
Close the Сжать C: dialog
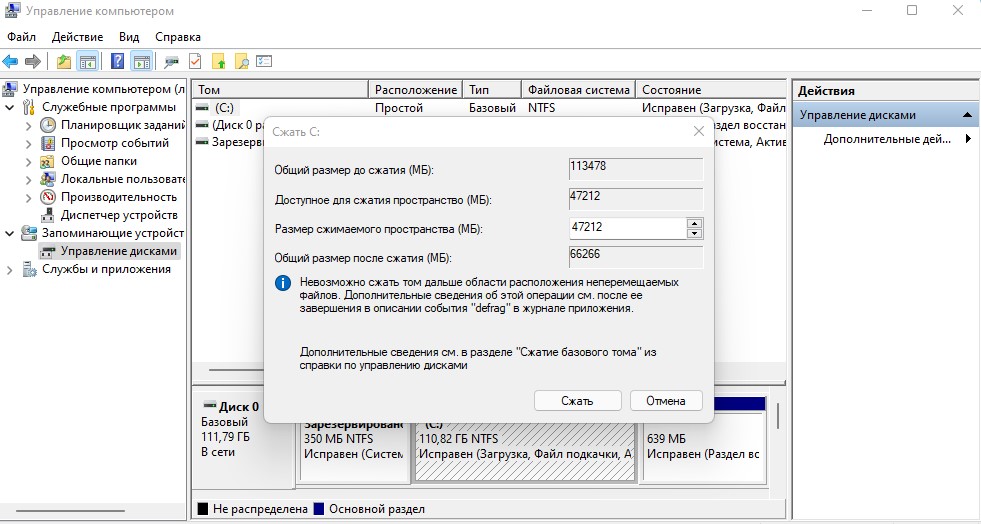[x=699, y=131]
